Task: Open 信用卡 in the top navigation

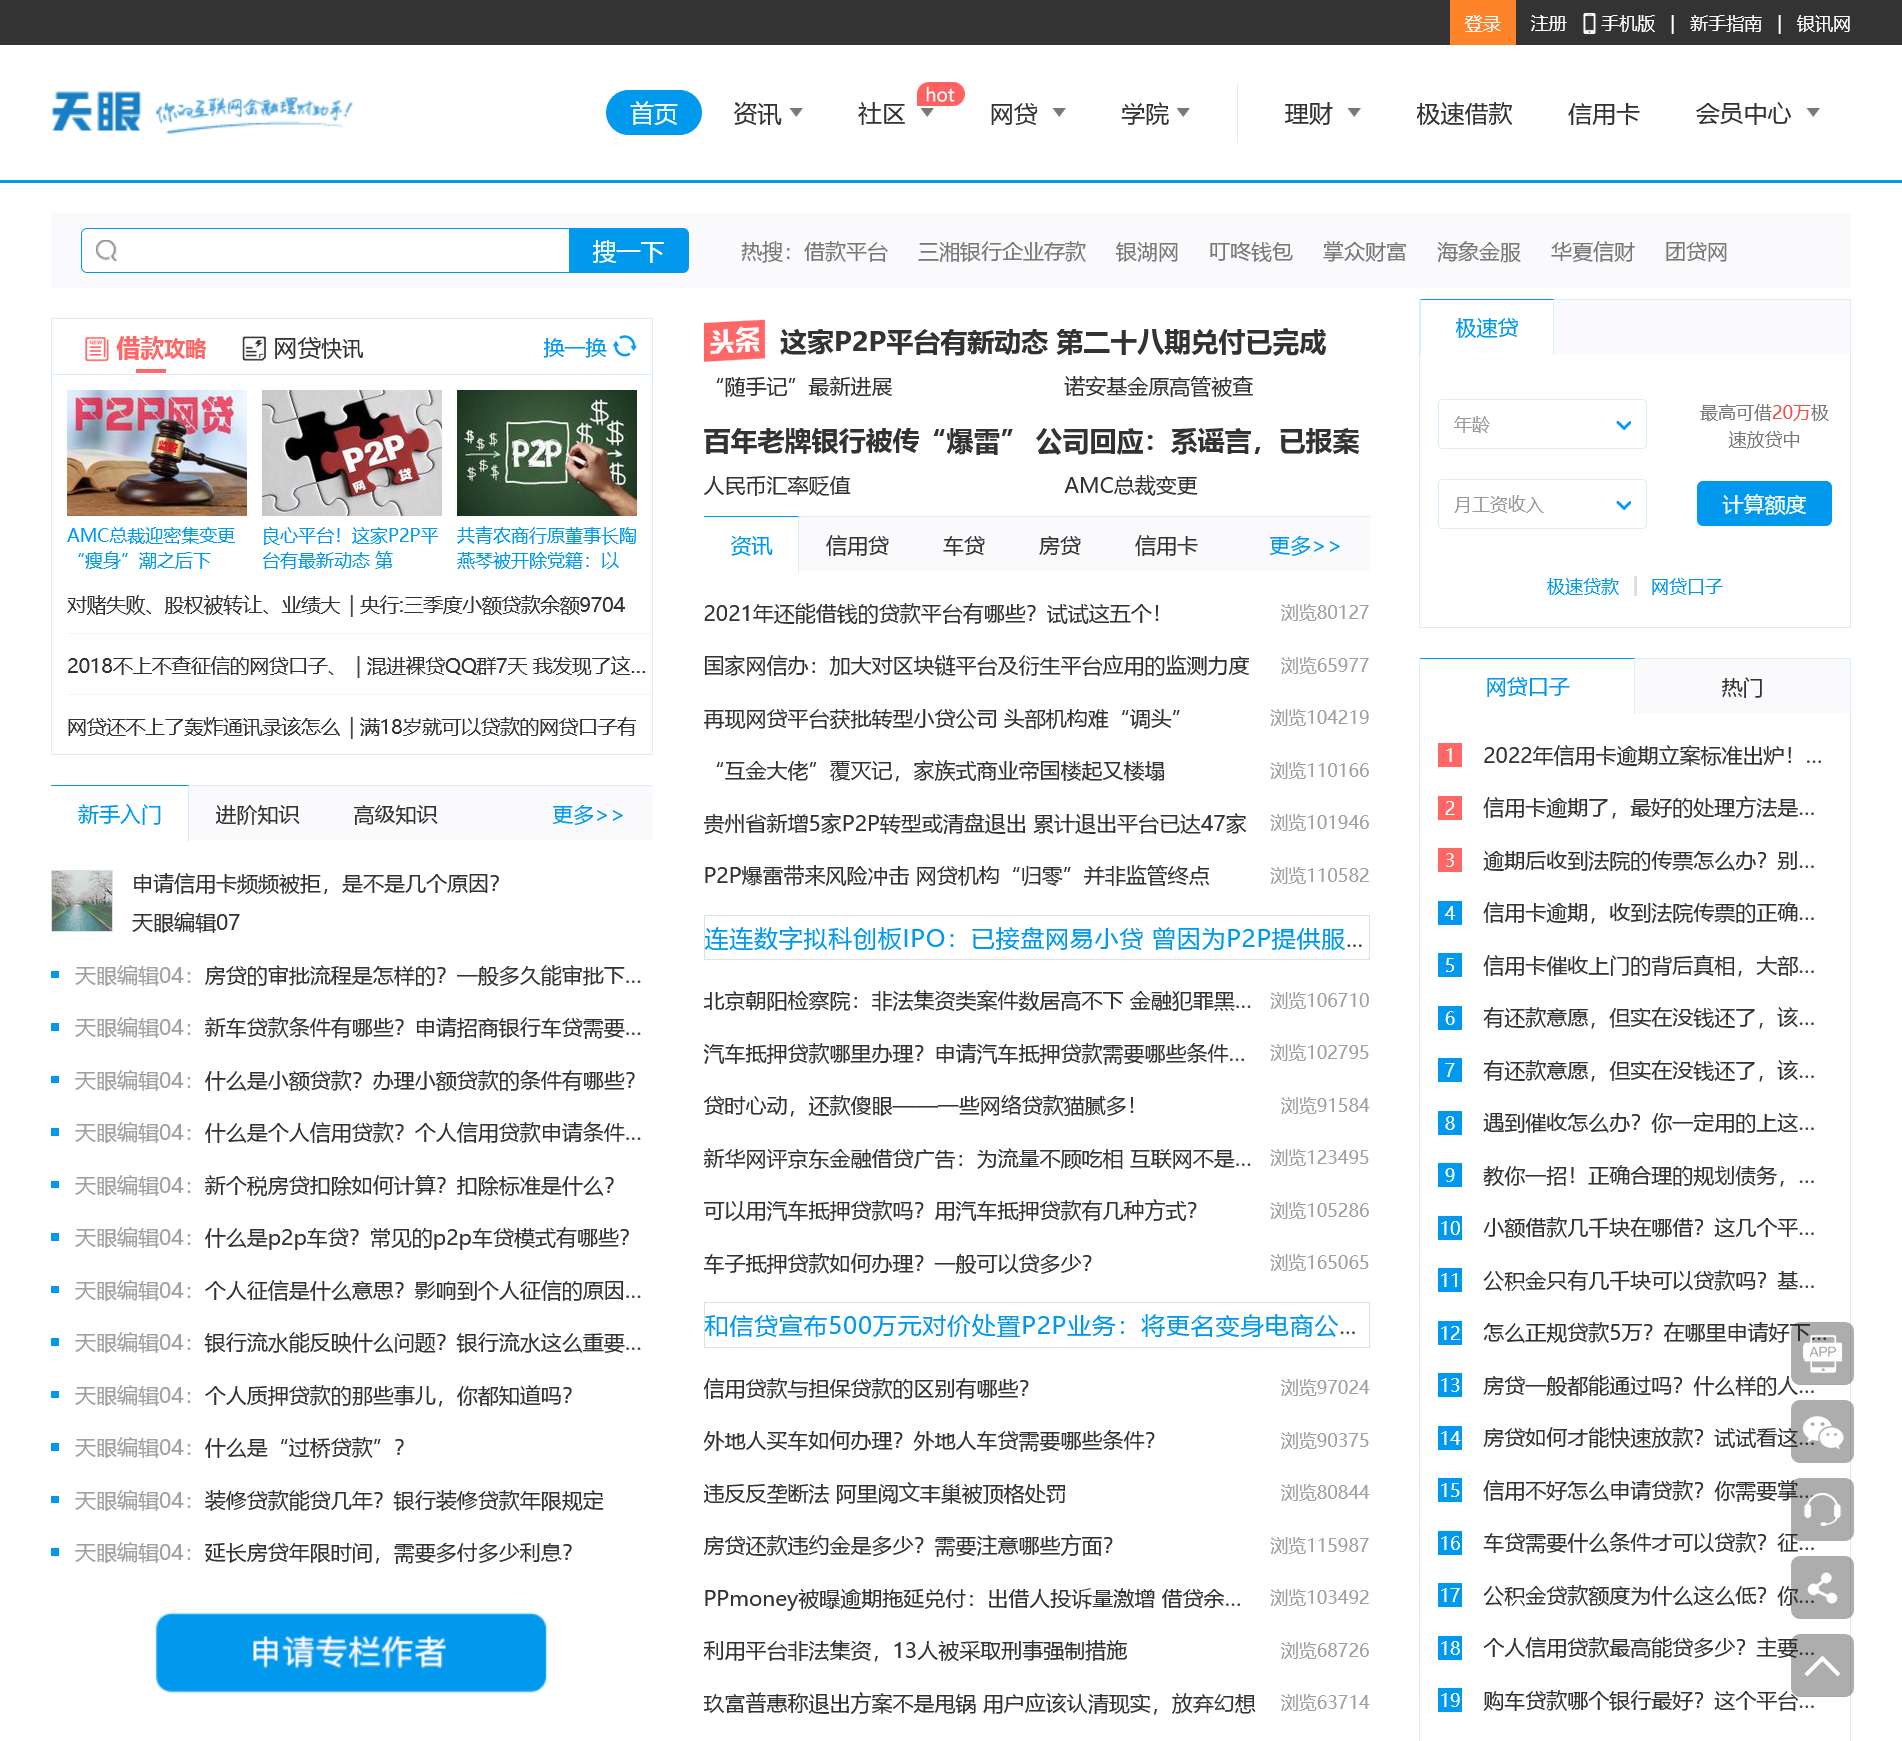Action: [1604, 114]
